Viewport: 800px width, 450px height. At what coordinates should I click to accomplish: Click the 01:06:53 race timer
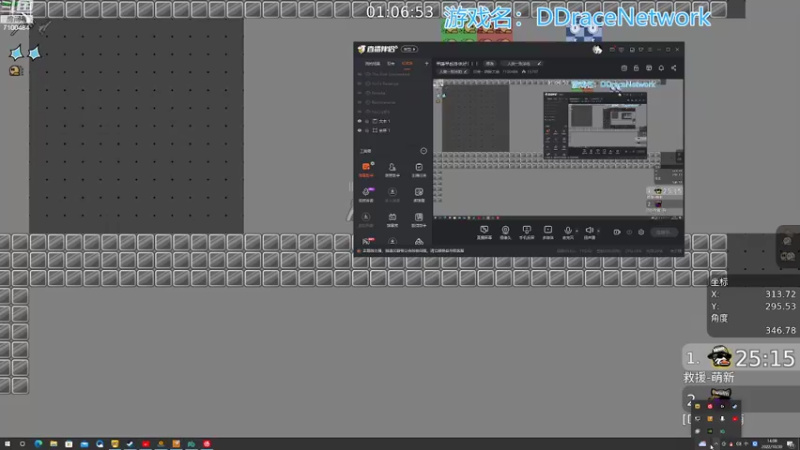pyautogui.click(x=399, y=12)
